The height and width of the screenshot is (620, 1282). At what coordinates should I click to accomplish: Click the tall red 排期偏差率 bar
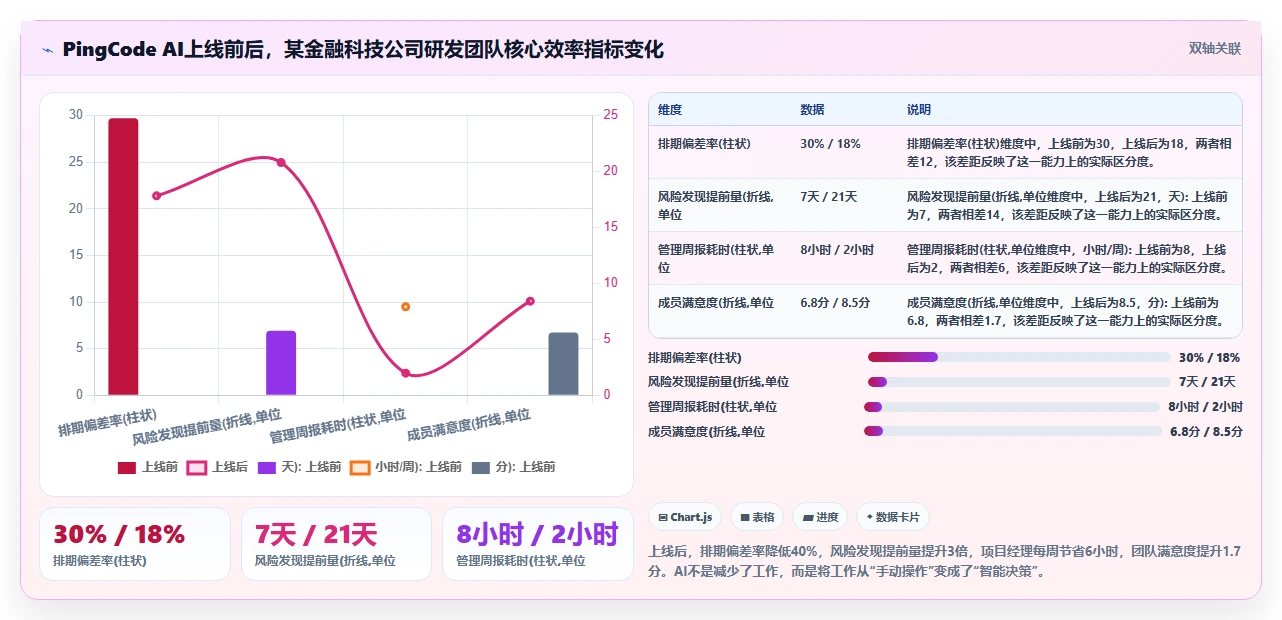(123, 257)
